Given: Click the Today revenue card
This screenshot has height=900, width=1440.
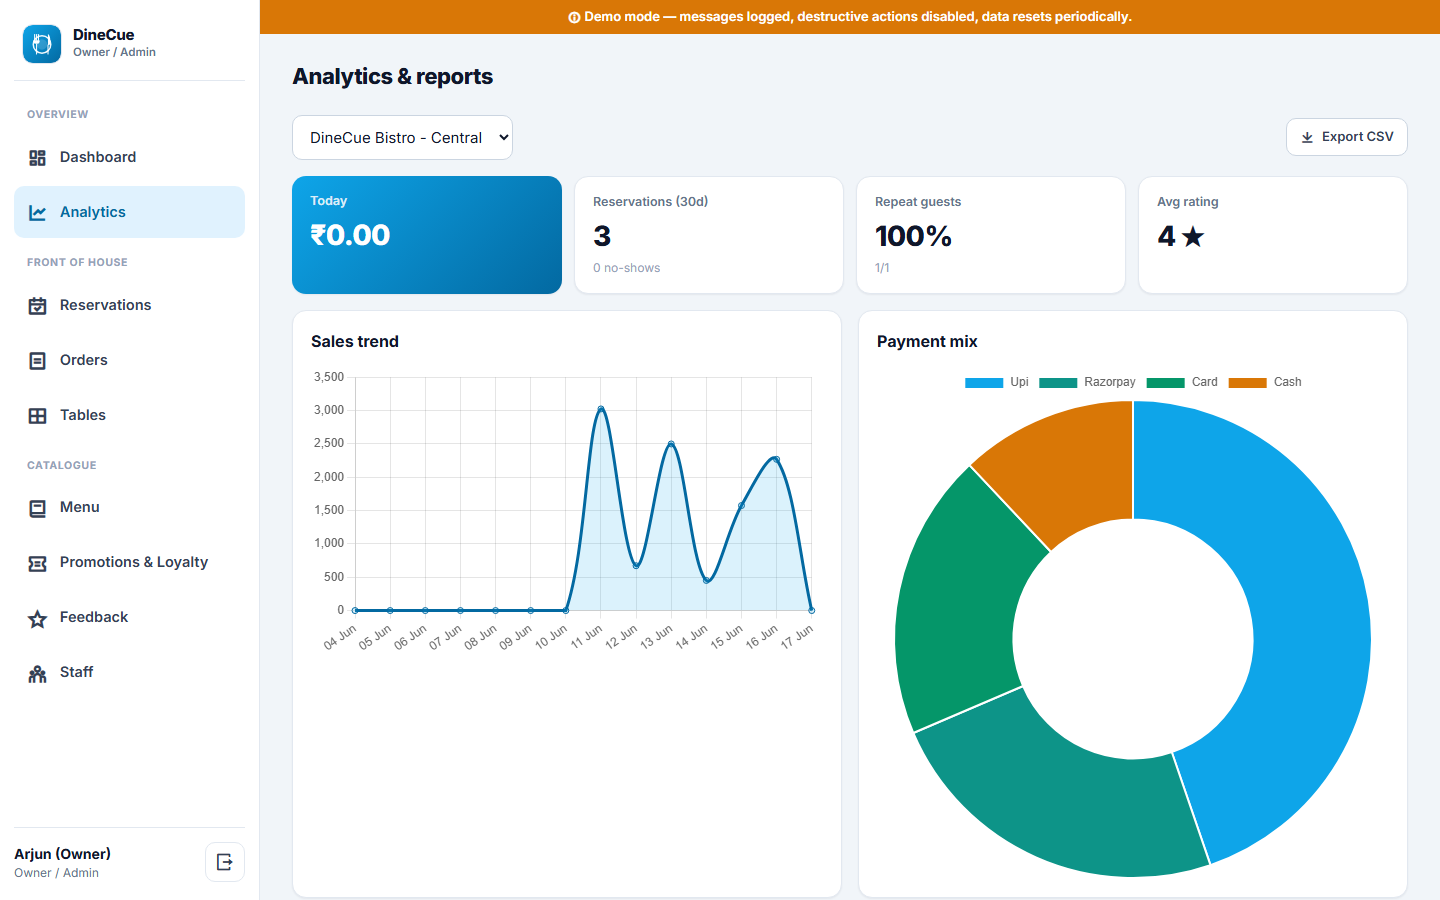Looking at the screenshot, I should coord(427,235).
